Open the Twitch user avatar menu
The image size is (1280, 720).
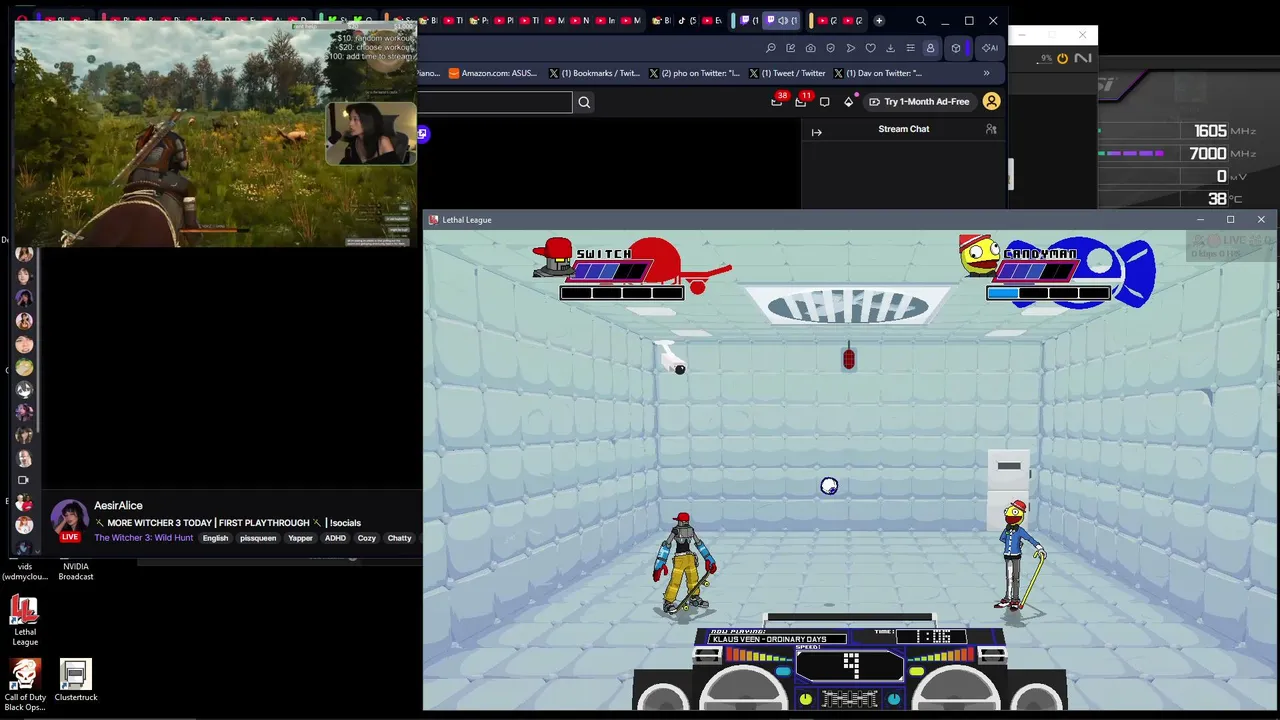991,101
